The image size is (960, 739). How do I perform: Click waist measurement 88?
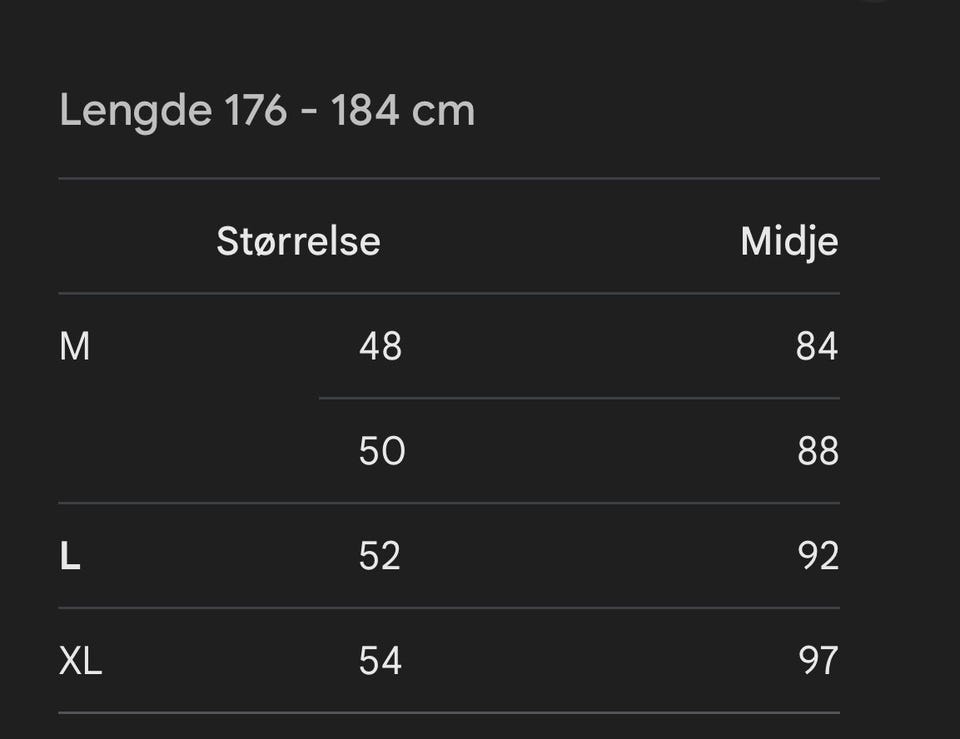pos(817,451)
